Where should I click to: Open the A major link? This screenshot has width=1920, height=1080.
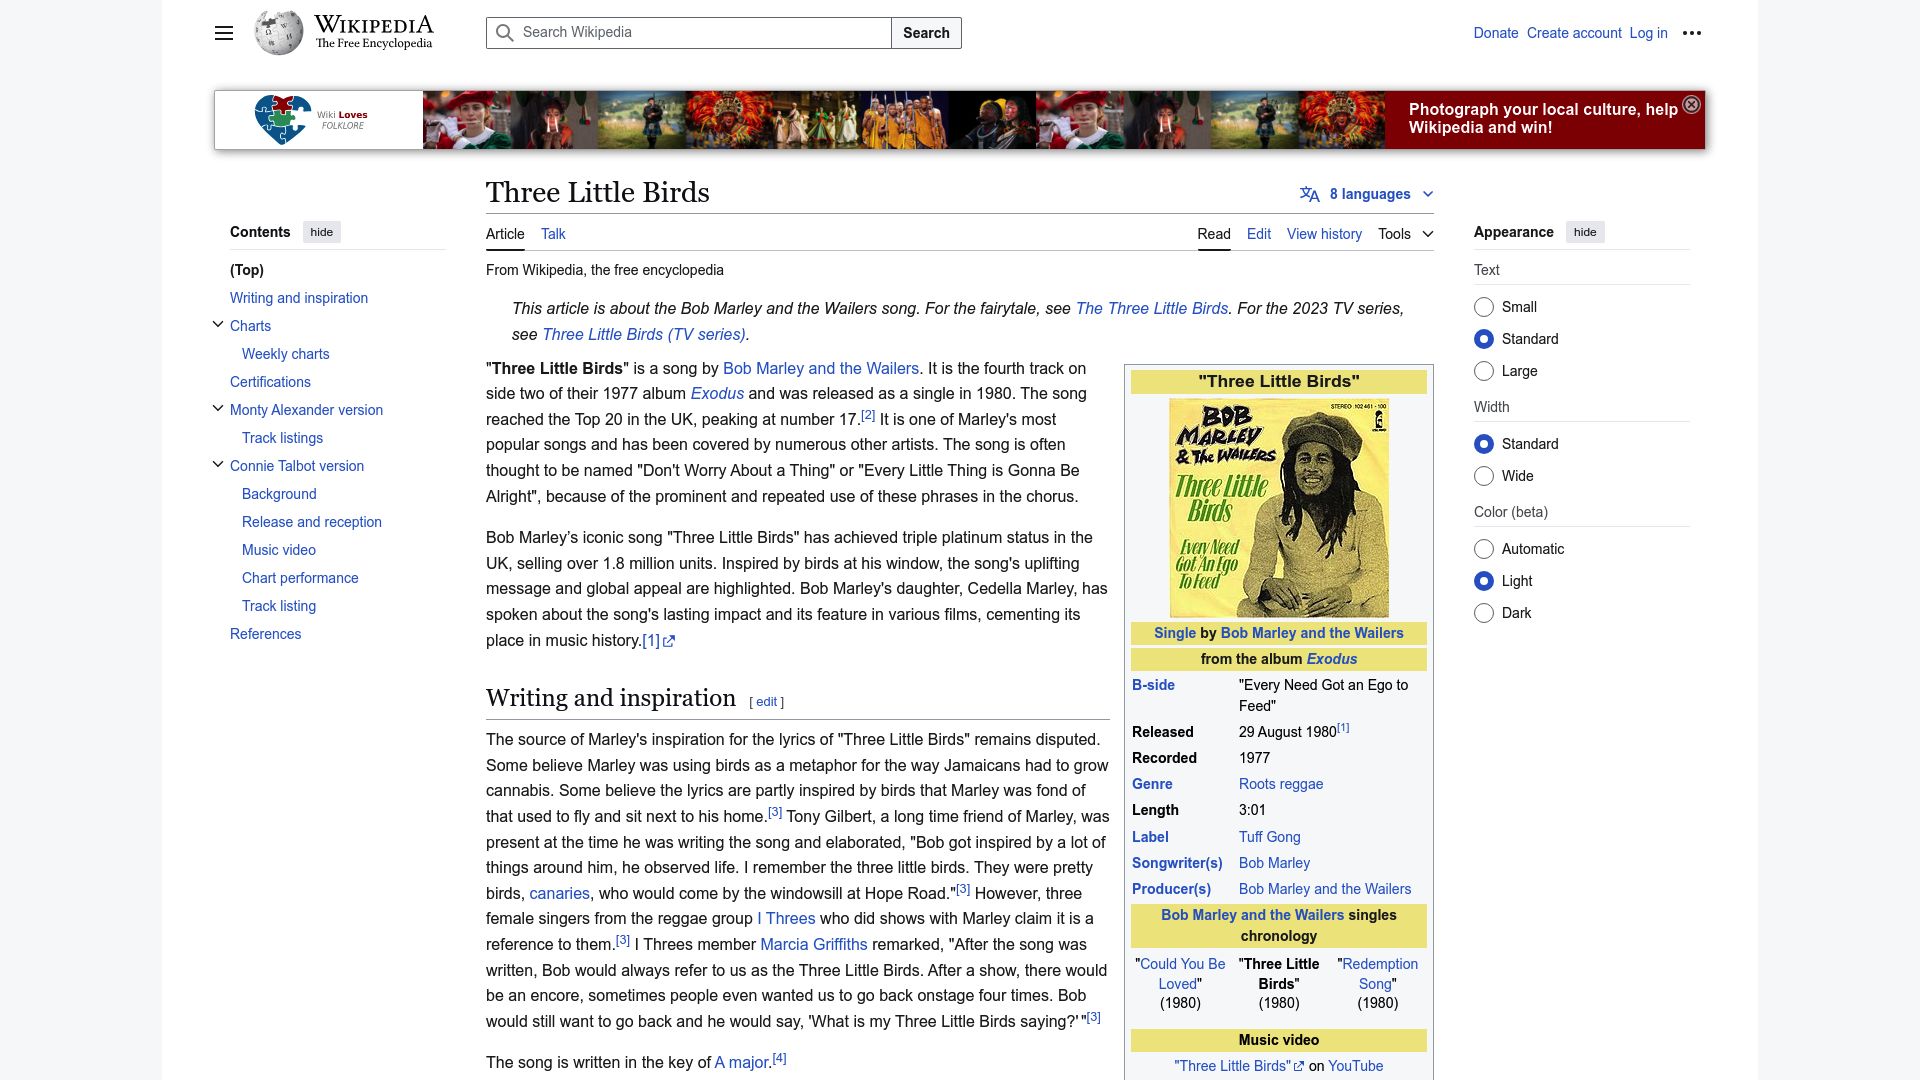pyautogui.click(x=742, y=1062)
